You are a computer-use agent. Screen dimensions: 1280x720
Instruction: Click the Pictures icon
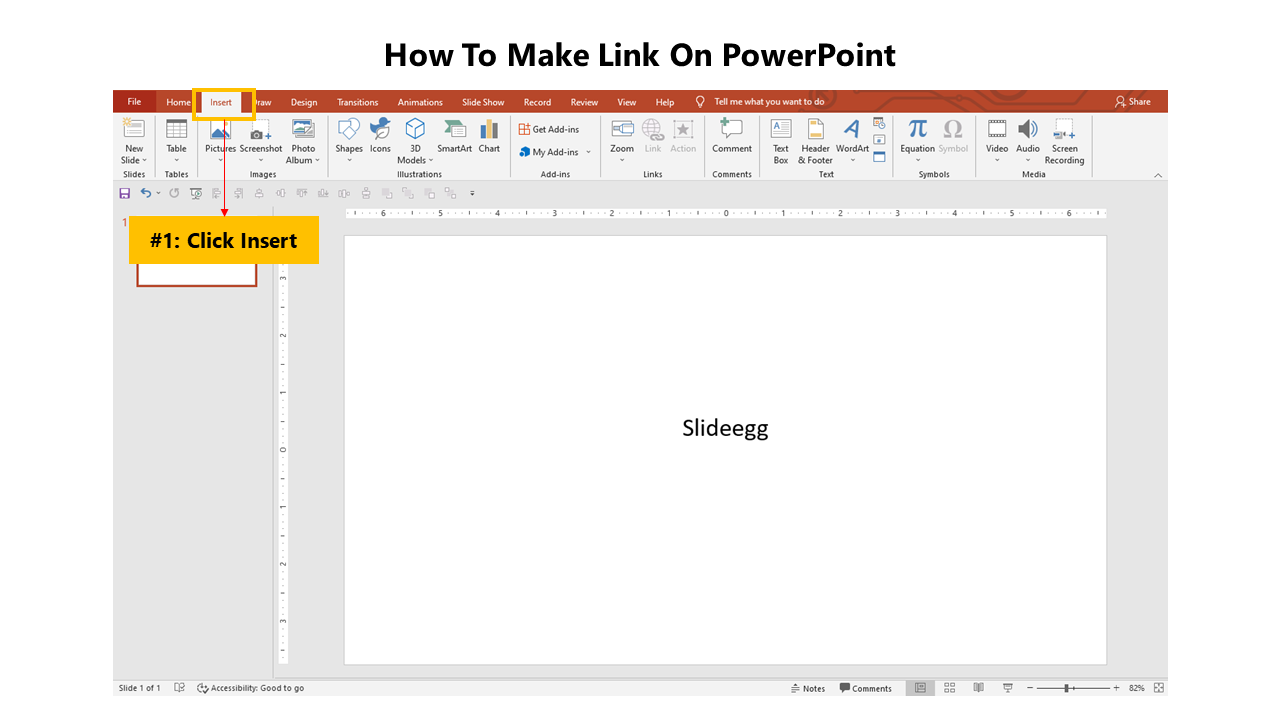[220, 129]
